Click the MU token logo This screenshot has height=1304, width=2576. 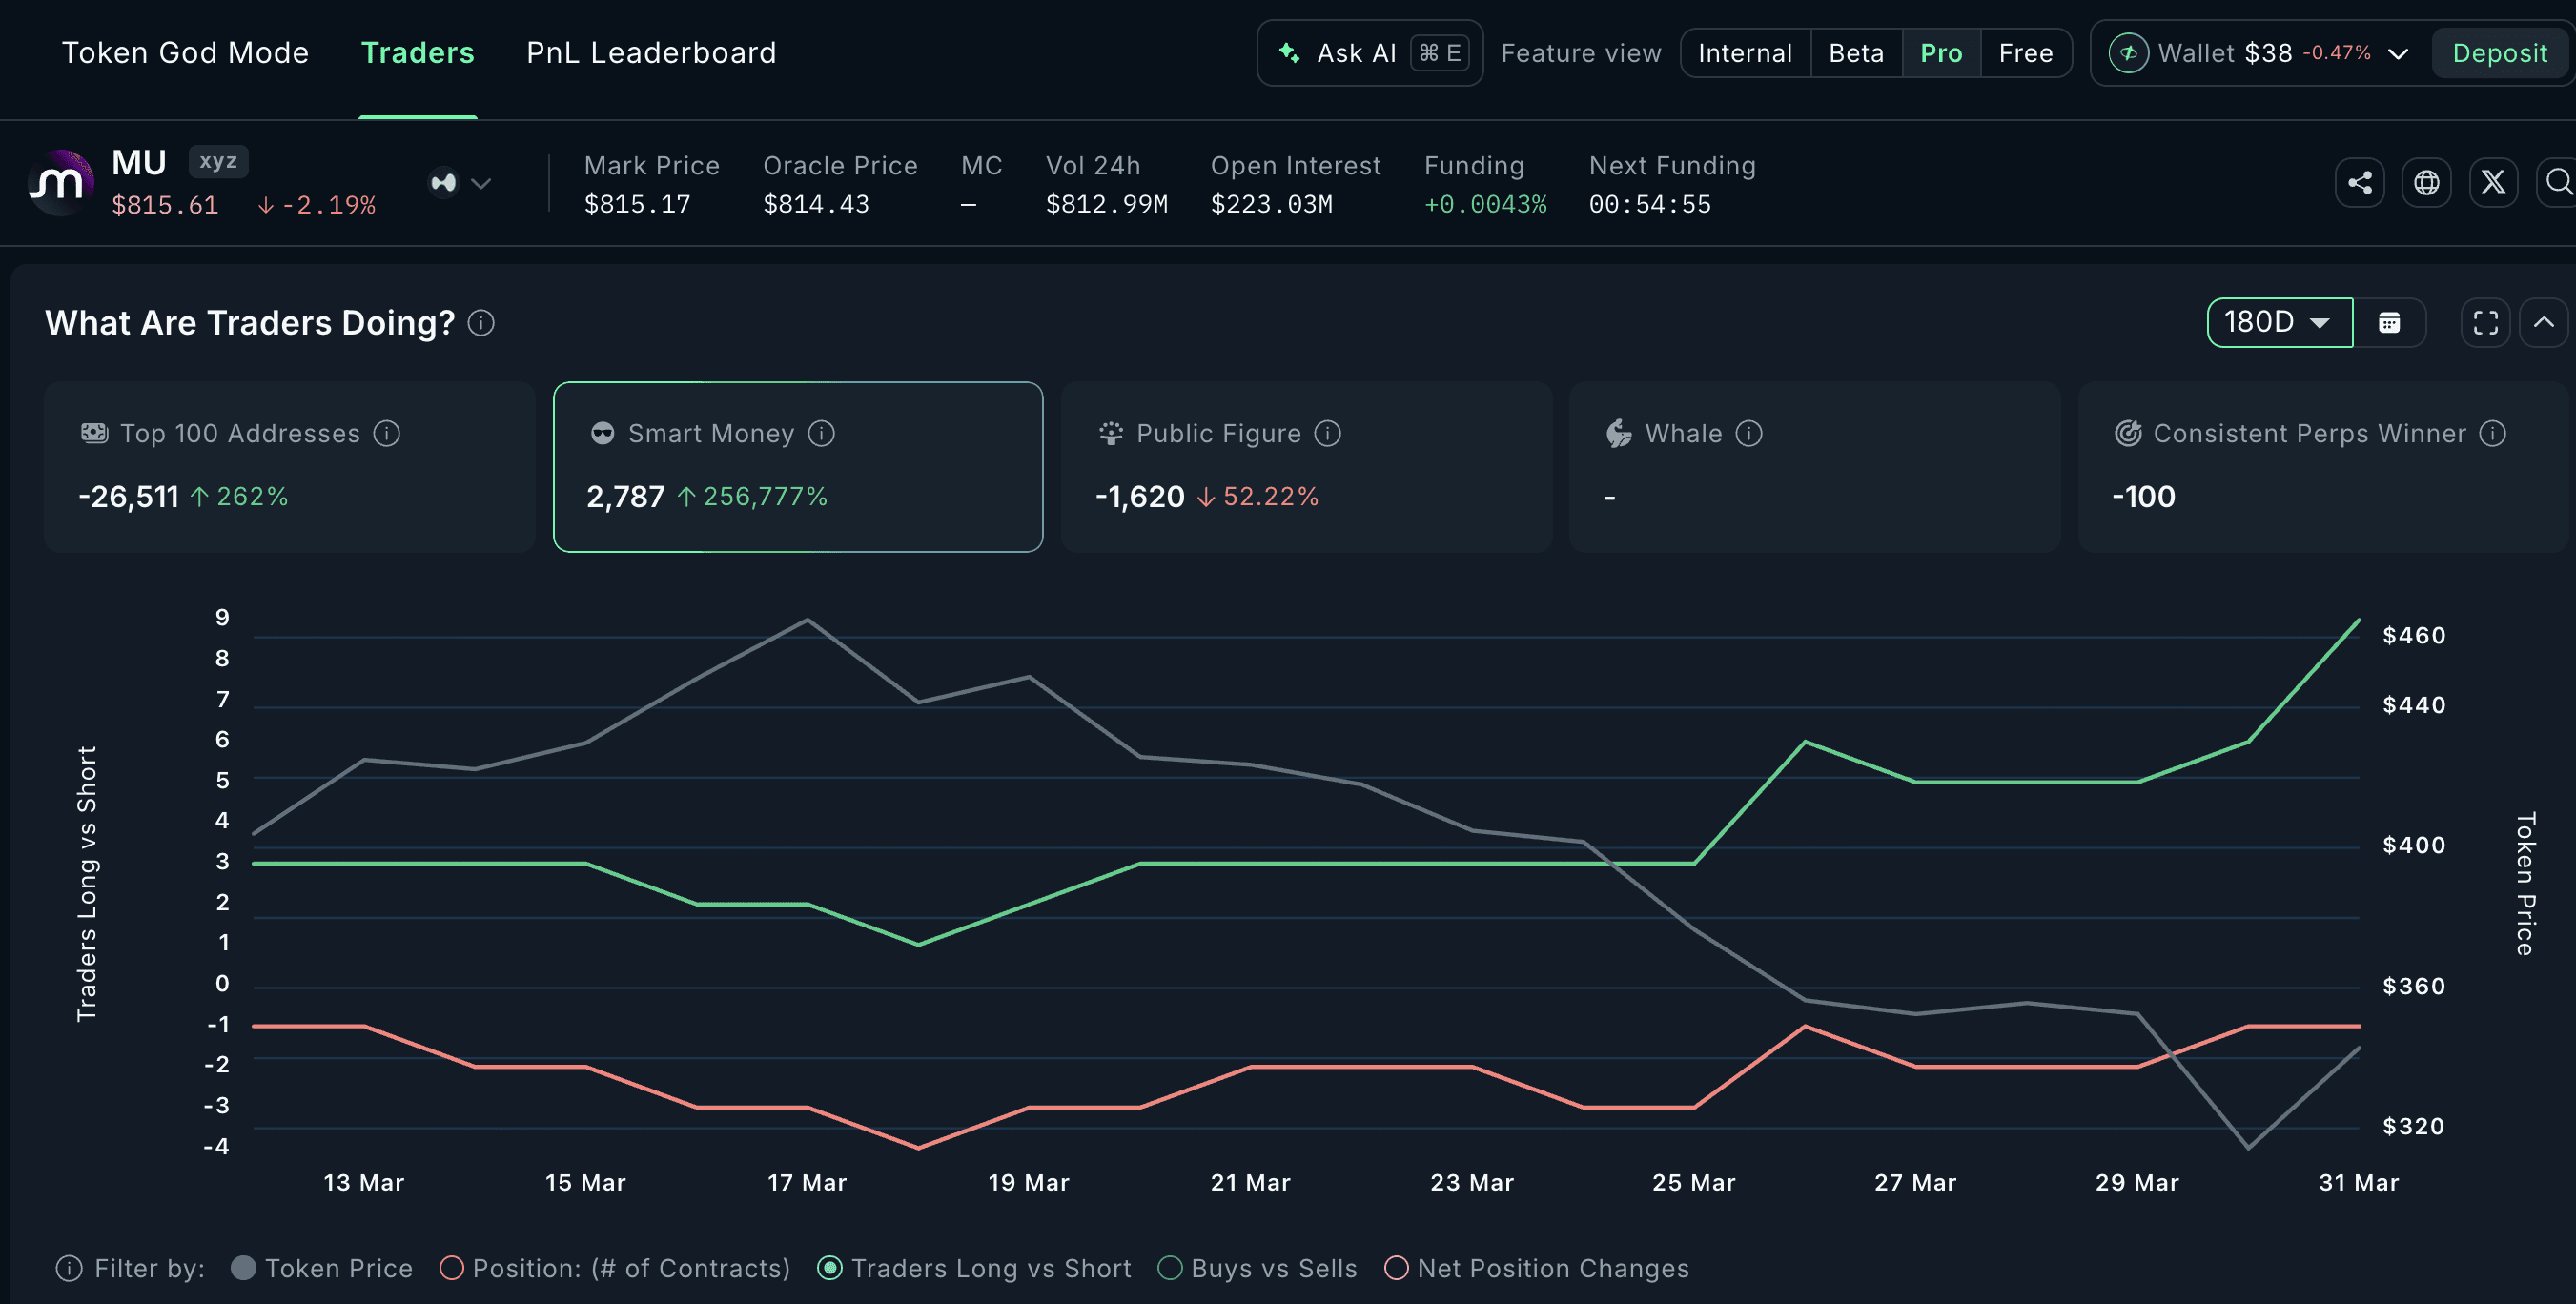pyautogui.click(x=60, y=182)
